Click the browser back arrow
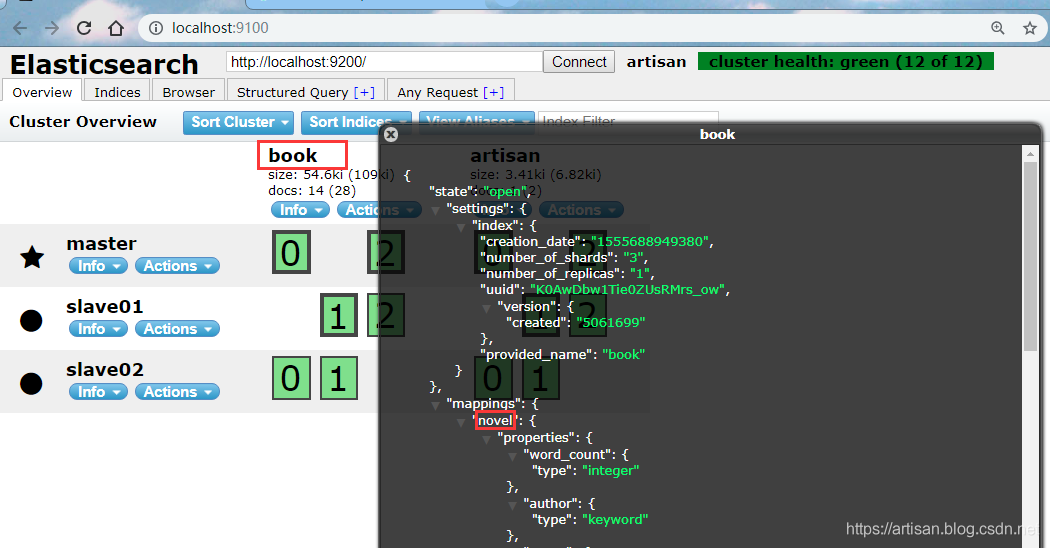1050x548 pixels. 21,27
